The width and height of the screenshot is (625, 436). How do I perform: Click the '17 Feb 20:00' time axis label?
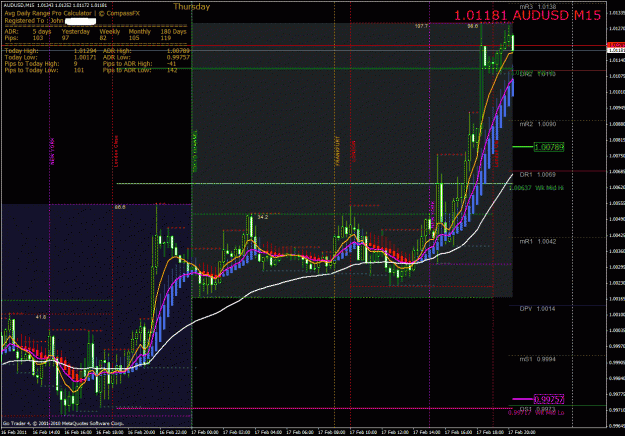(521, 432)
